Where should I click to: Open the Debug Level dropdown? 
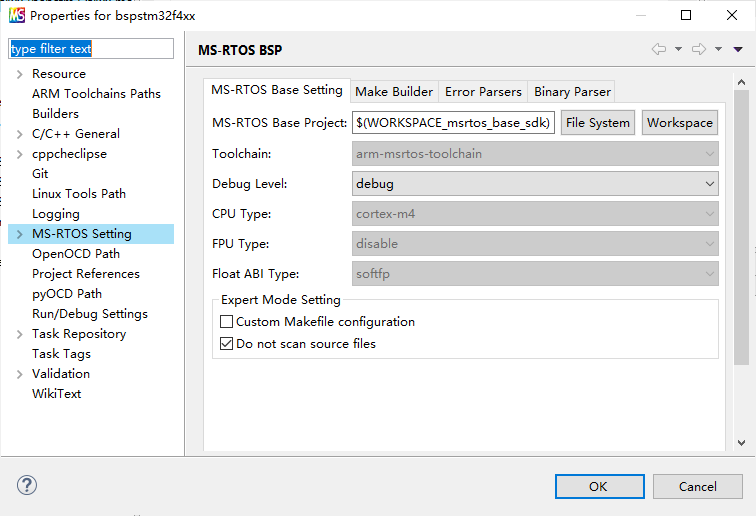point(536,184)
